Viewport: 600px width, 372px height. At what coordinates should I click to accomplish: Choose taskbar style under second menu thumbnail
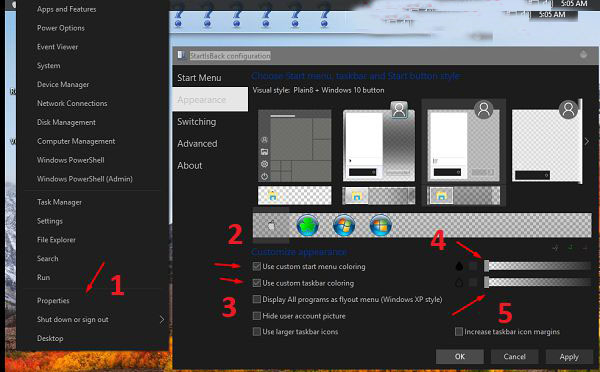click(379, 196)
